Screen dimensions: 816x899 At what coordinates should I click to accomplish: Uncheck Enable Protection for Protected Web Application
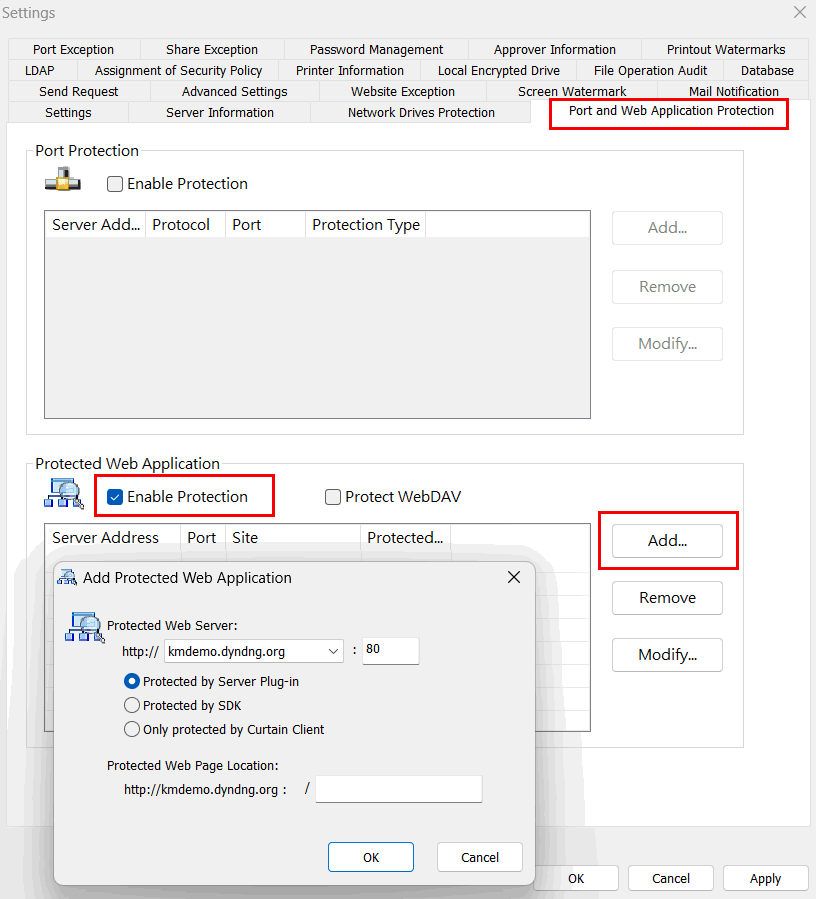(115, 497)
